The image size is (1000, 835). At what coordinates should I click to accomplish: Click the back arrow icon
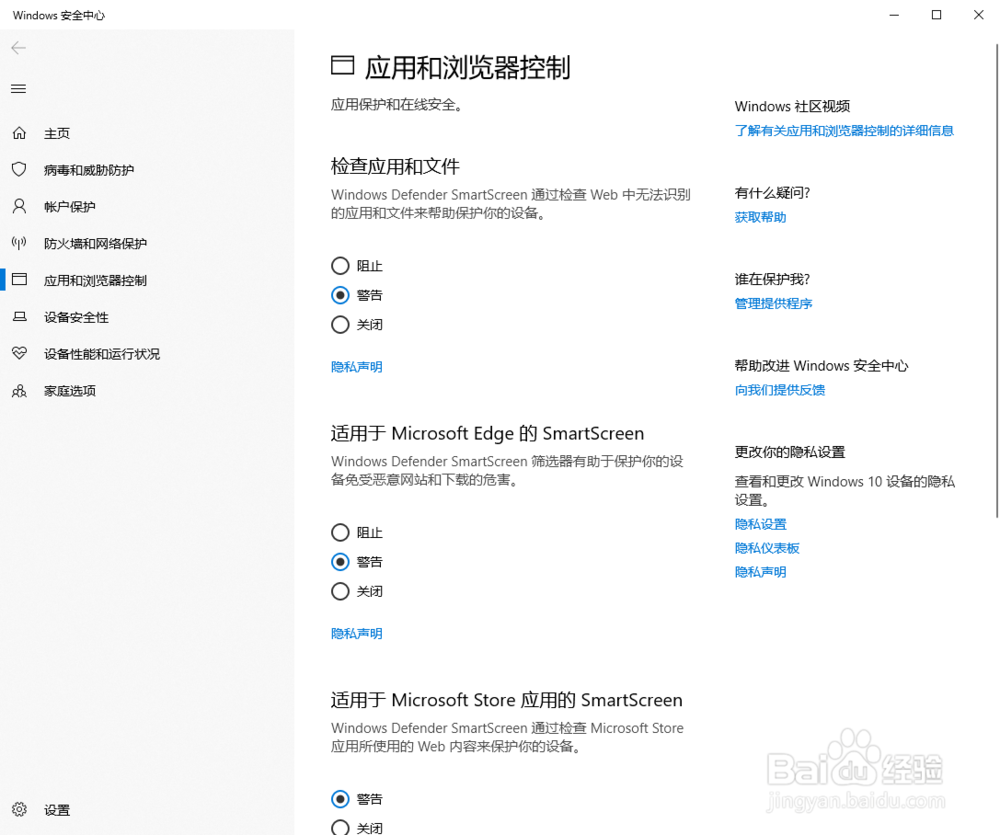(18, 48)
